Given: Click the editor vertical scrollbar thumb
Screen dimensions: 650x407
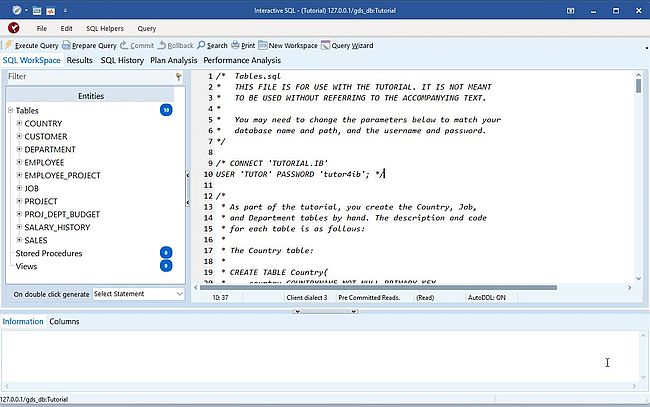Looking at the screenshot, I should click(x=638, y=86).
